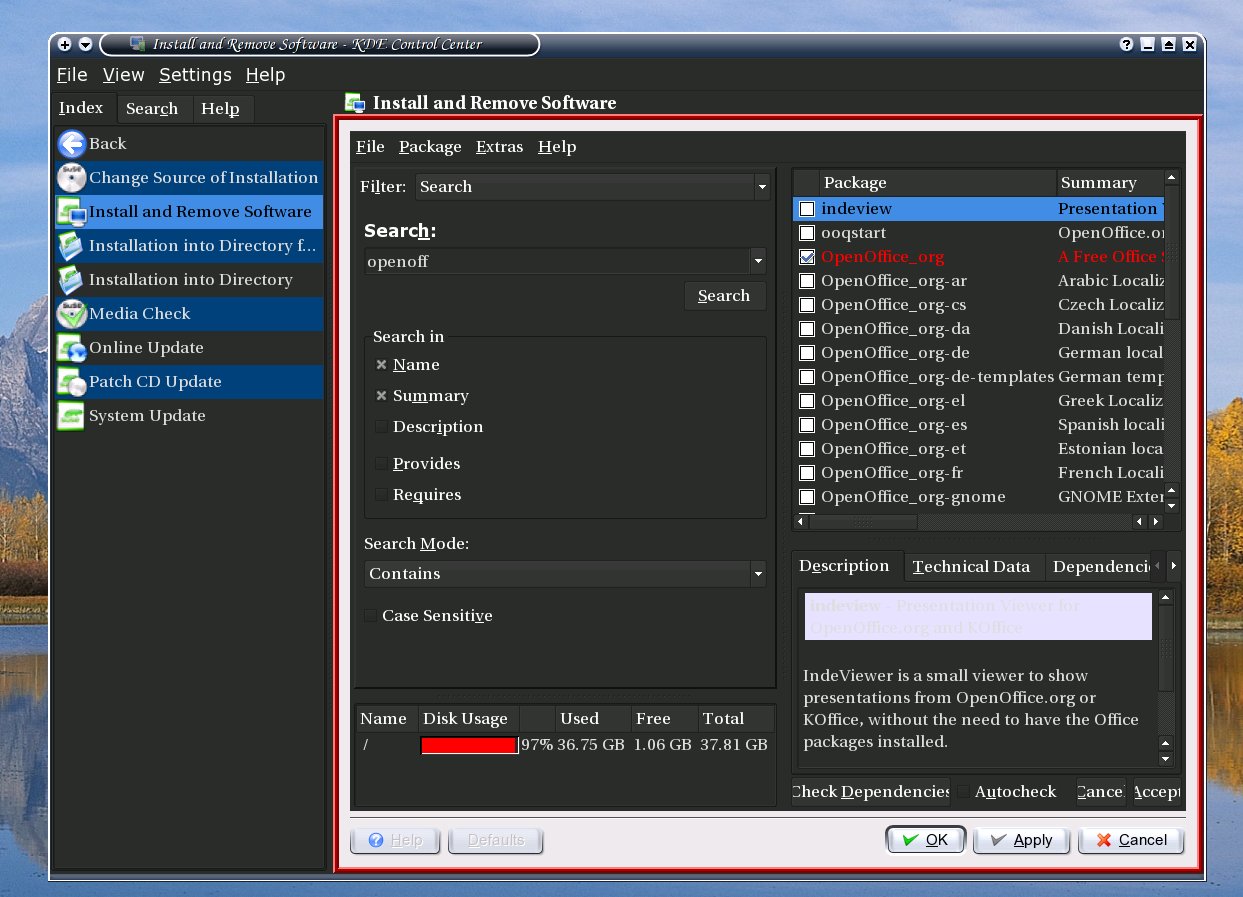Switch to the sidebar Help tab
Image resolution: width=1243 pixels, height=897 pixels.
point(220,109)
